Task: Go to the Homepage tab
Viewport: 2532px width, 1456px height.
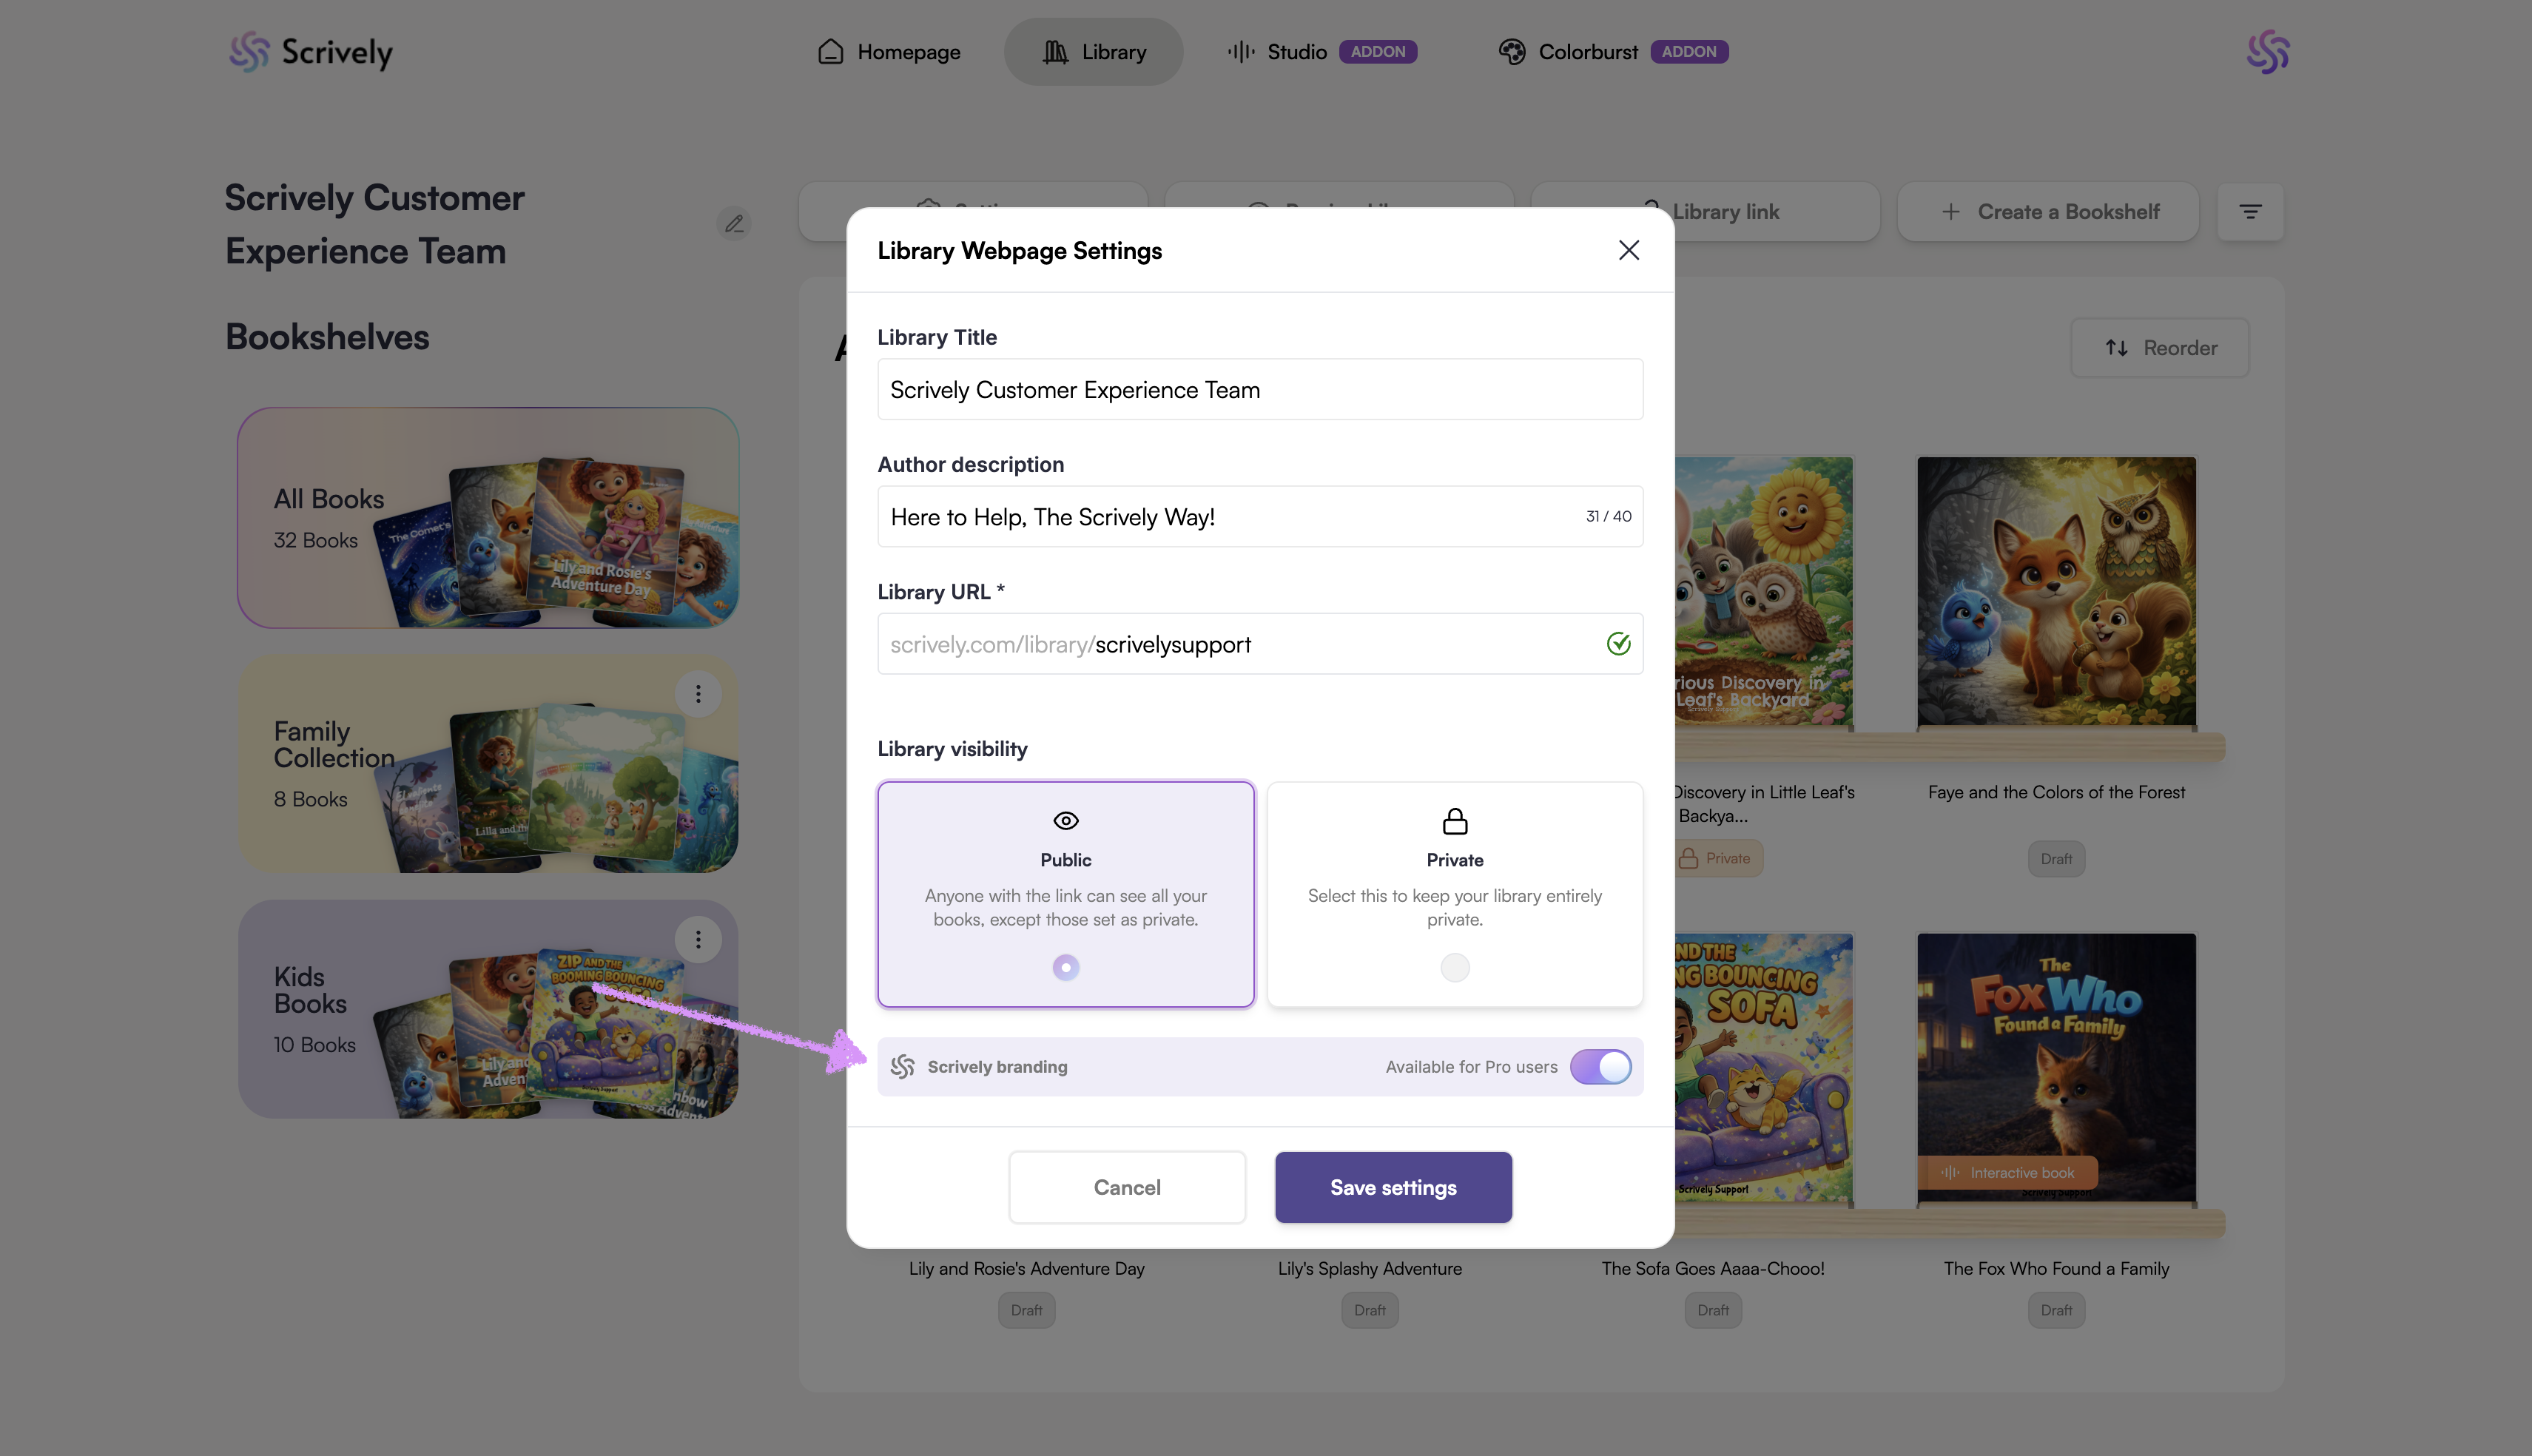Action: 888,52
